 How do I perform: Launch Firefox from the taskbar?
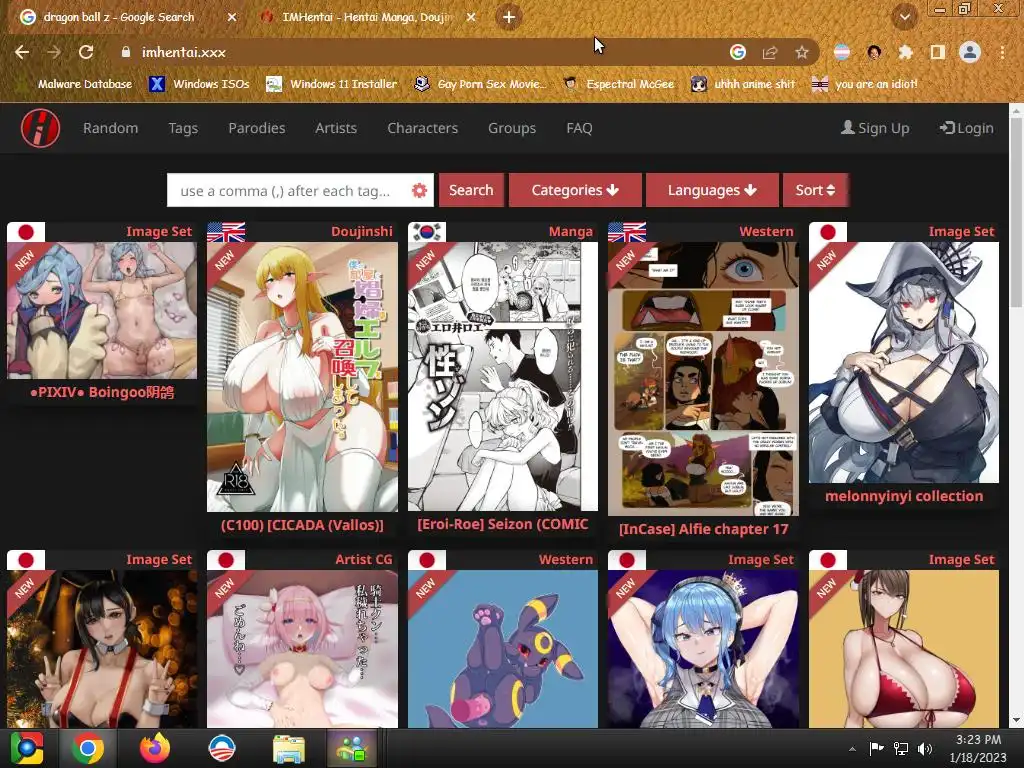point(155,748)
